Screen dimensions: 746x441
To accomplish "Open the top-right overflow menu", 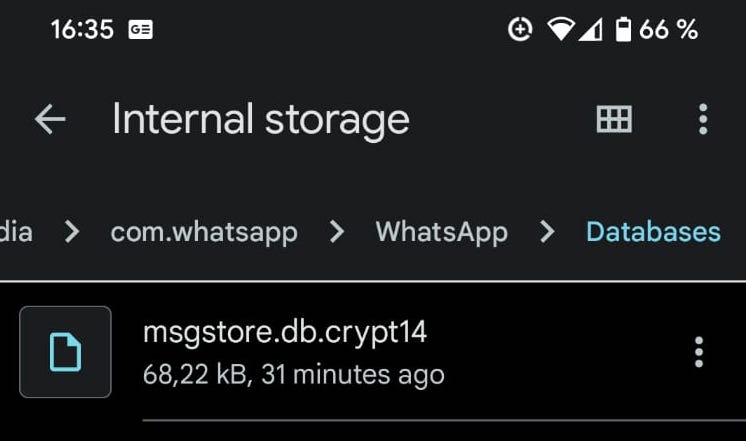I will coord(703,120).
